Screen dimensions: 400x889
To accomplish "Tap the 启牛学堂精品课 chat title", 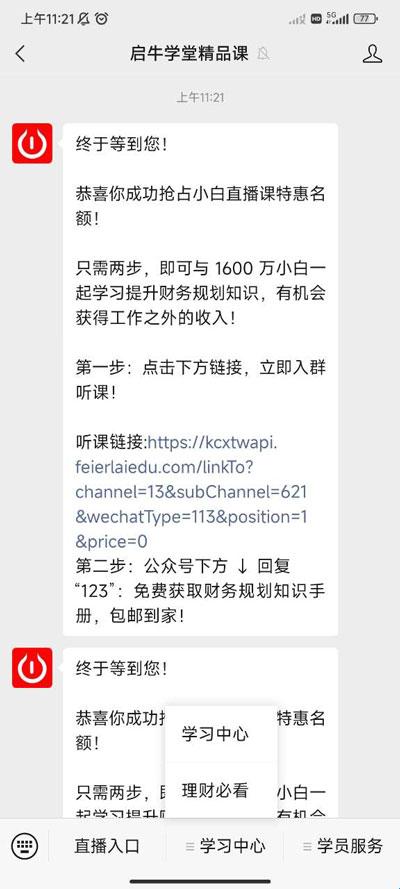I will [189, 54].
